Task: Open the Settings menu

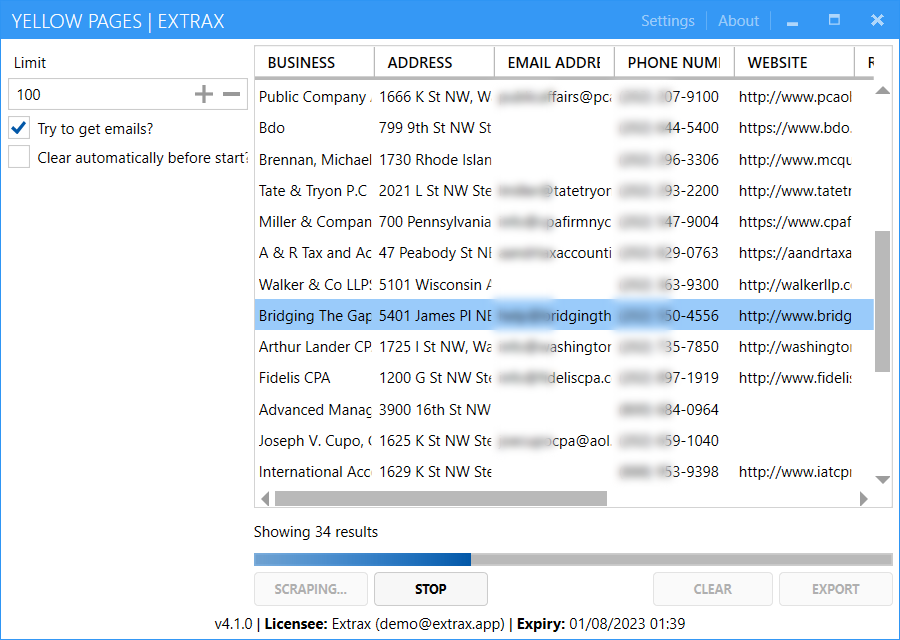Action: (x=667, y=20)
